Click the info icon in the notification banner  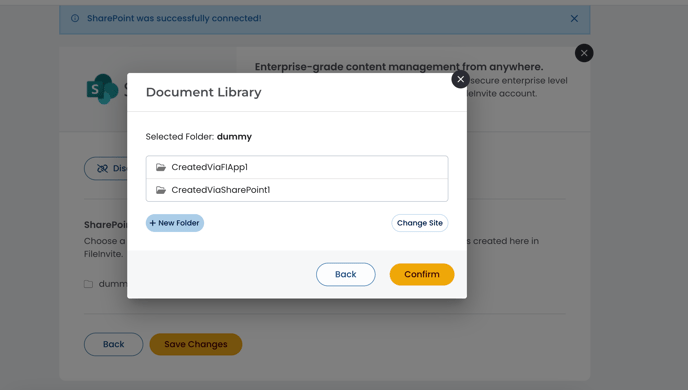tap(75, 18)
